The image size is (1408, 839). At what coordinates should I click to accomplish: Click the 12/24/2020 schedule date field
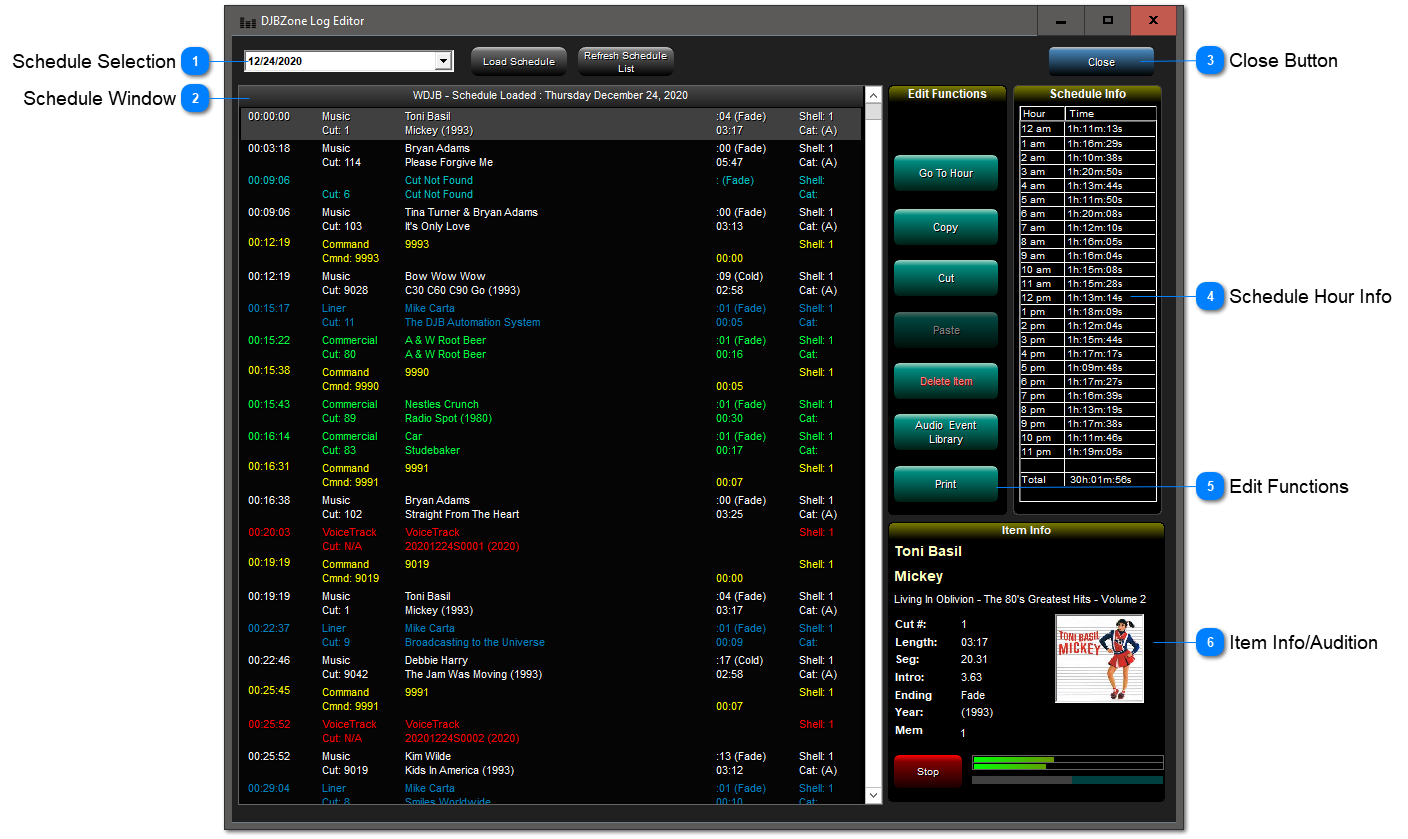coord(340,61)
